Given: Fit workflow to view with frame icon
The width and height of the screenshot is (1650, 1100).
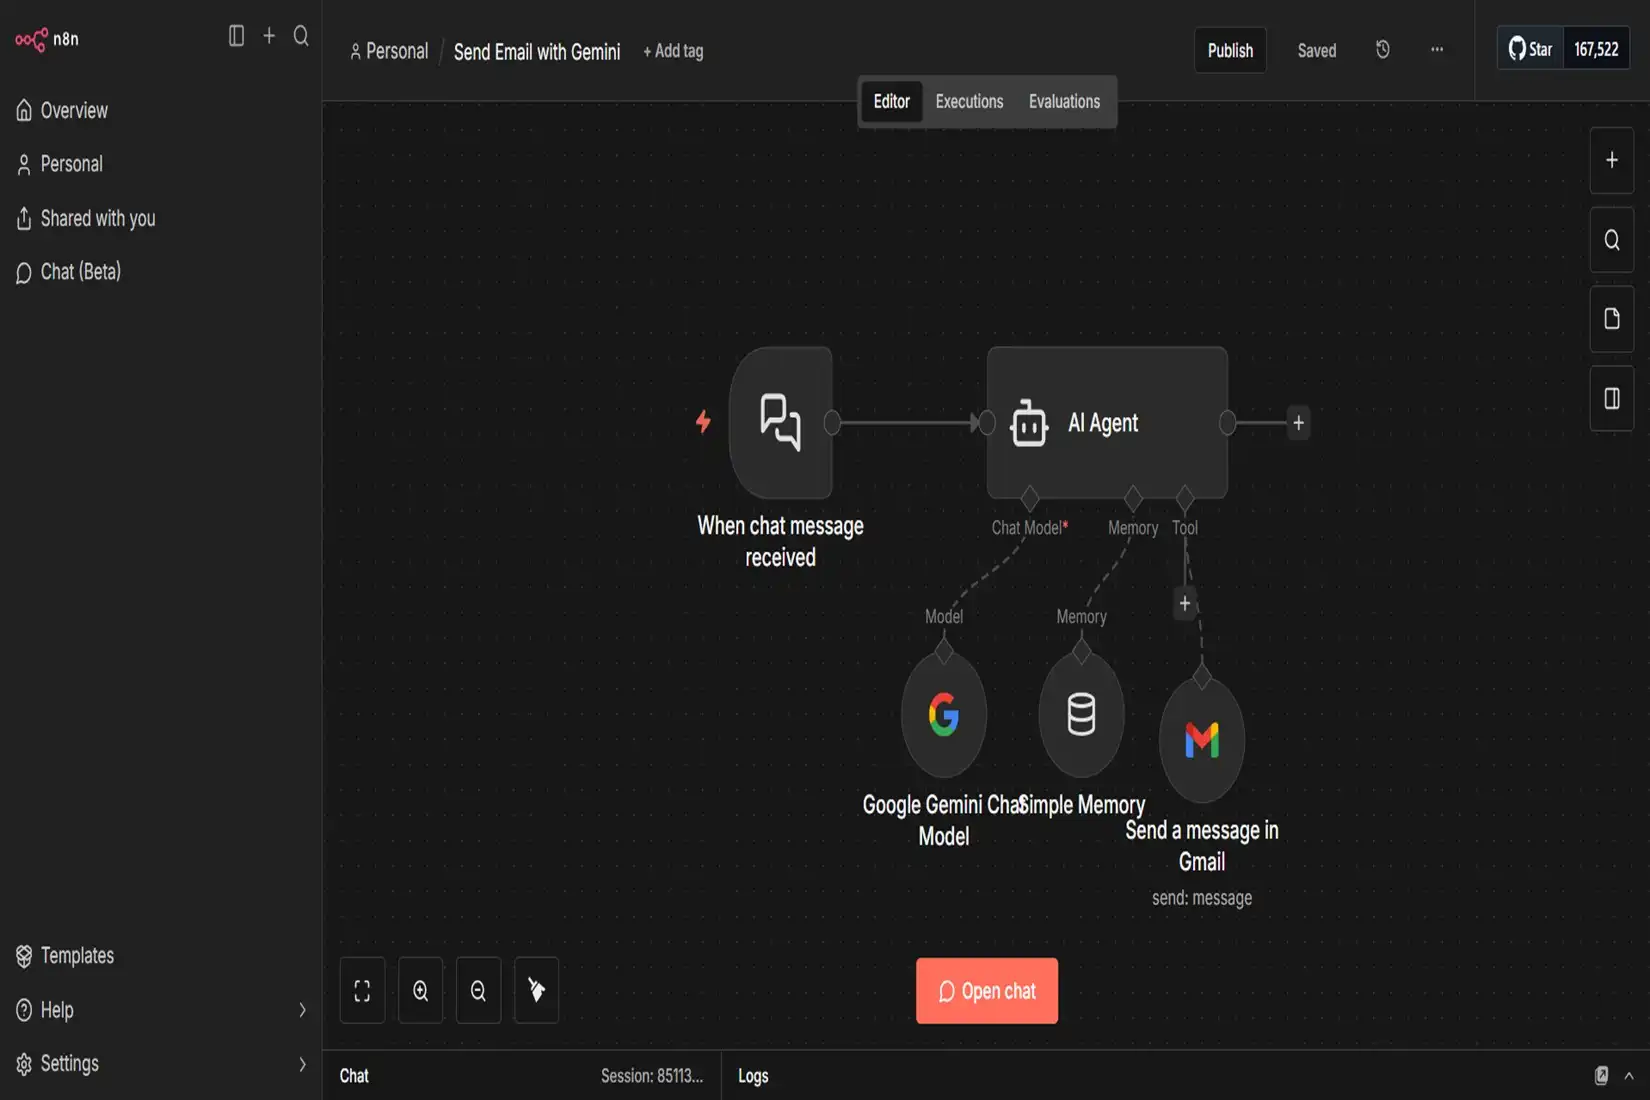Looking at the screenshot, I should click(362, 991).
